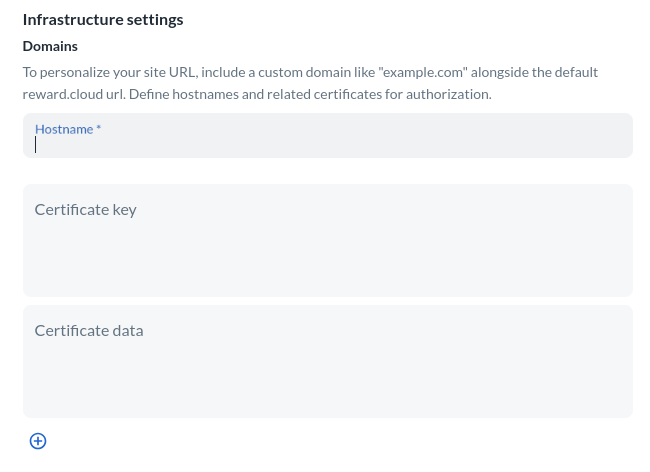This screenshot has width=650, height=472.
Task: Click the 'Hostname' floating label
Action: tap(64, 129)
